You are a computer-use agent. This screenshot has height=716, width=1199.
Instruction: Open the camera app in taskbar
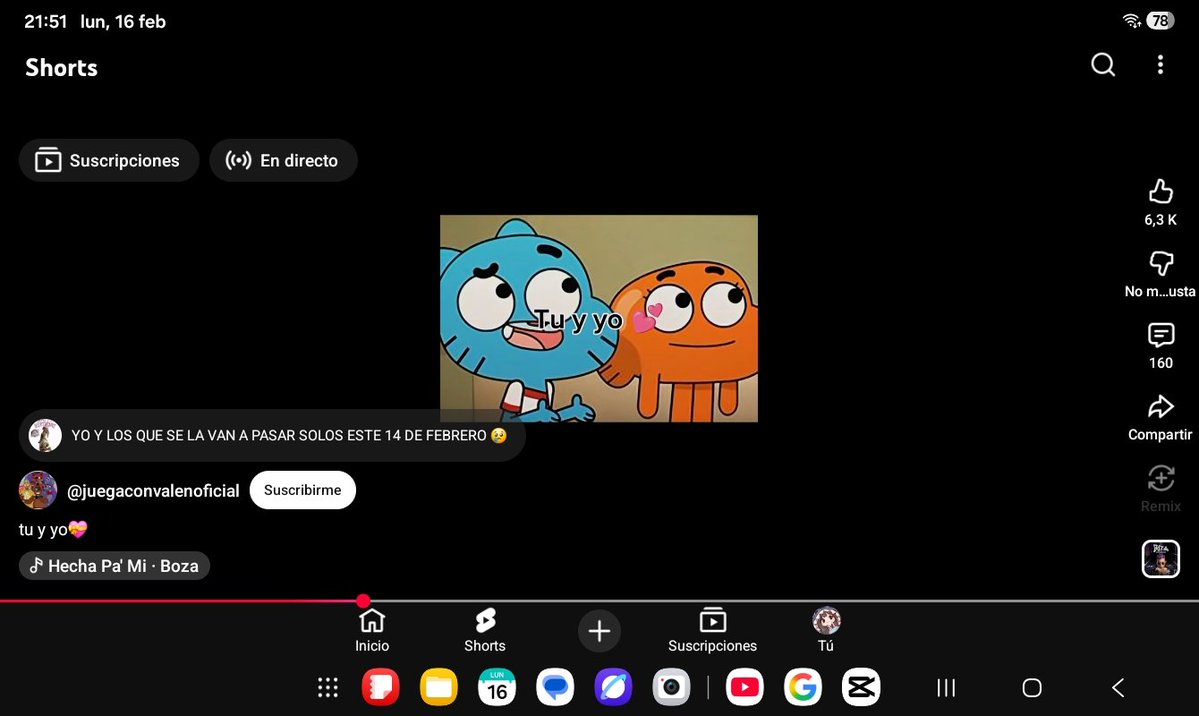pos(671,688)
